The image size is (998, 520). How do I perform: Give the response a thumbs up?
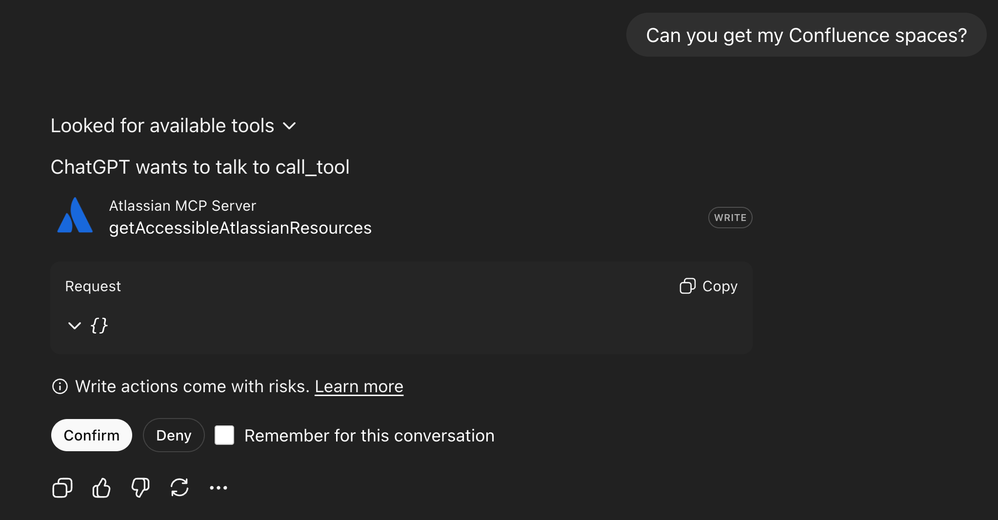point(101,487)
